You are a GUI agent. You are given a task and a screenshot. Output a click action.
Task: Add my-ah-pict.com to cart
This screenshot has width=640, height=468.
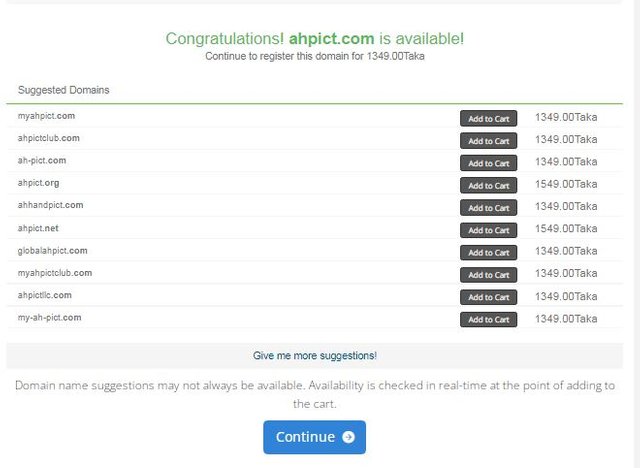click(x=489, y=319)
